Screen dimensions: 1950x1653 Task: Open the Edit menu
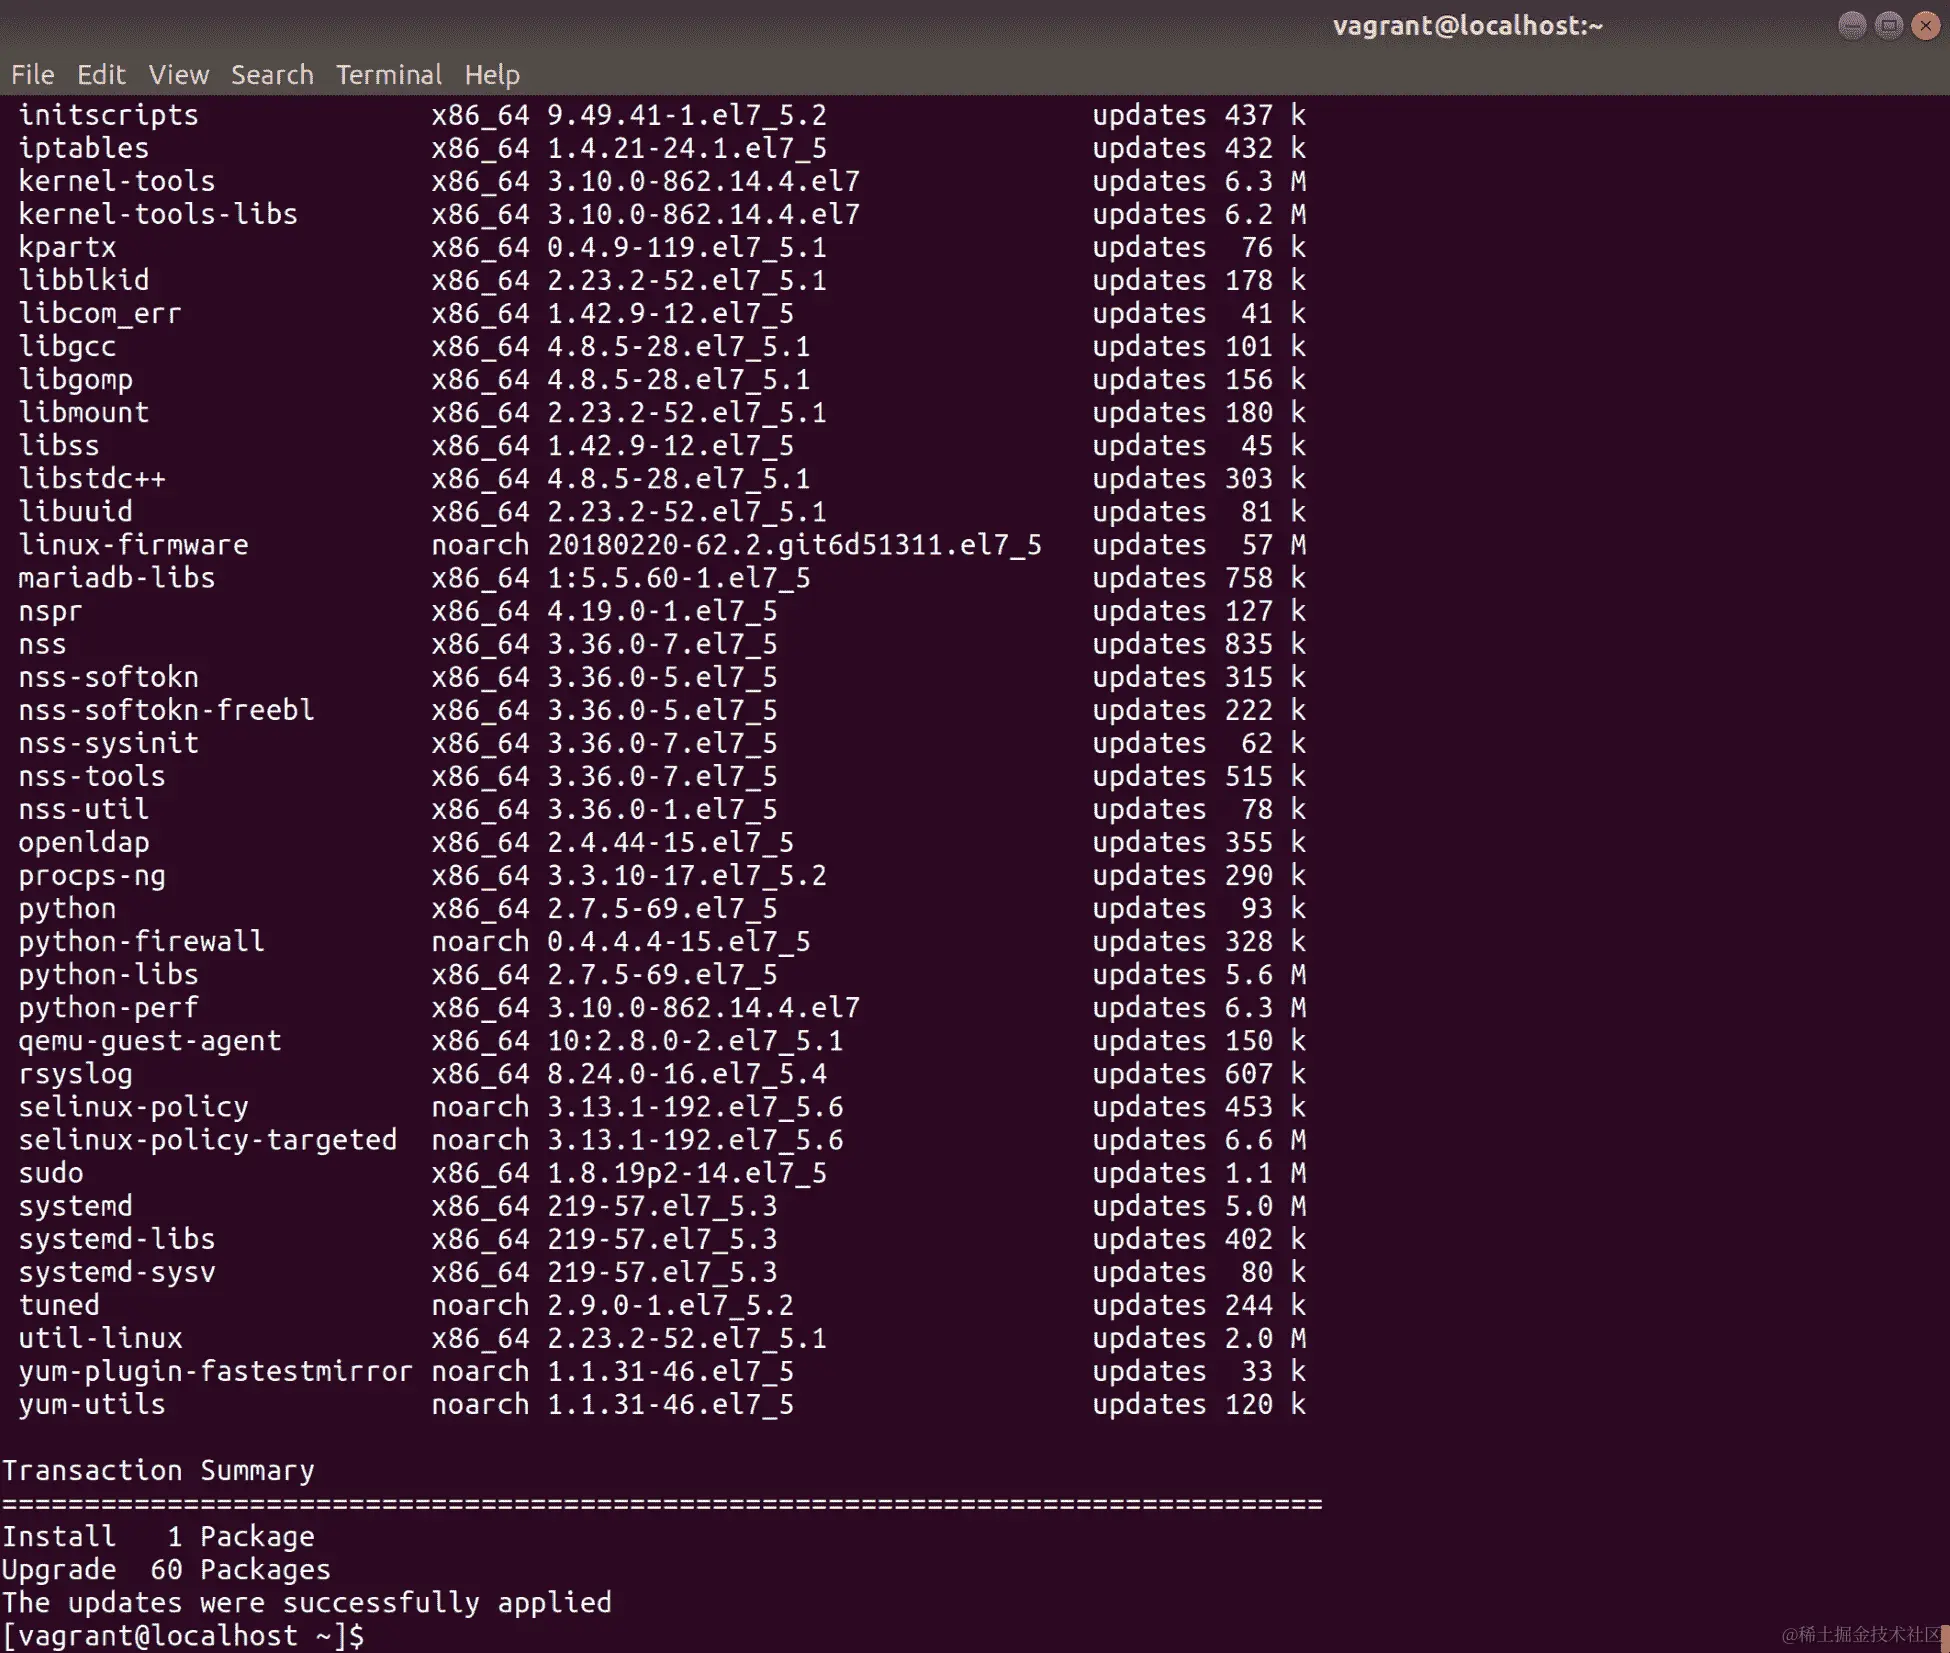(x=101, y=75)
